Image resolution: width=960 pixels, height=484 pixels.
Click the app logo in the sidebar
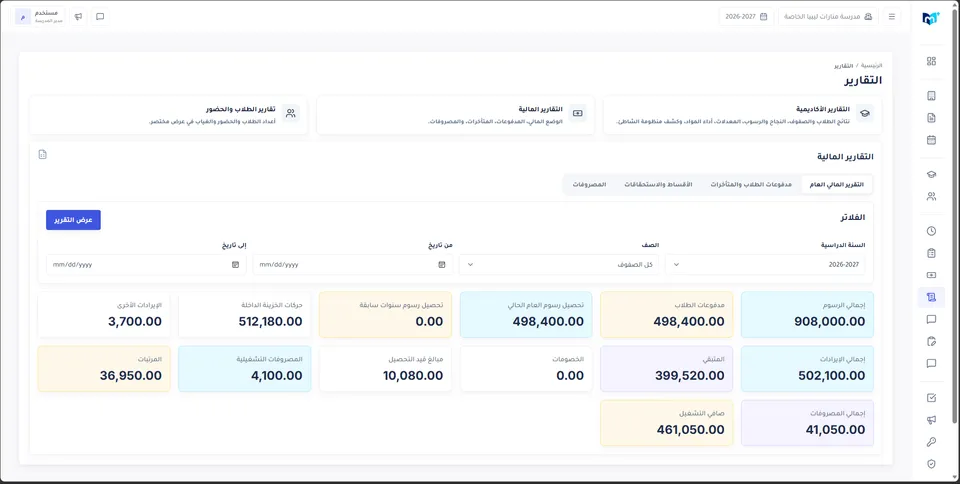pyautogui.click(x=931, y=18)
